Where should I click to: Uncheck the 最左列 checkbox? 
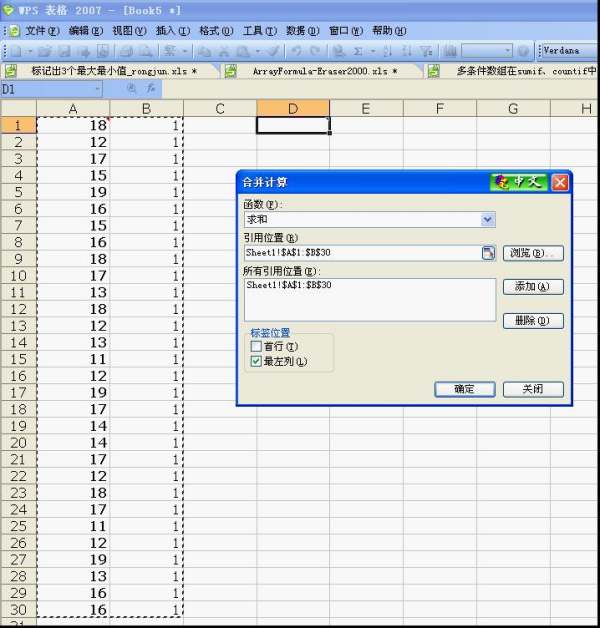257,361
